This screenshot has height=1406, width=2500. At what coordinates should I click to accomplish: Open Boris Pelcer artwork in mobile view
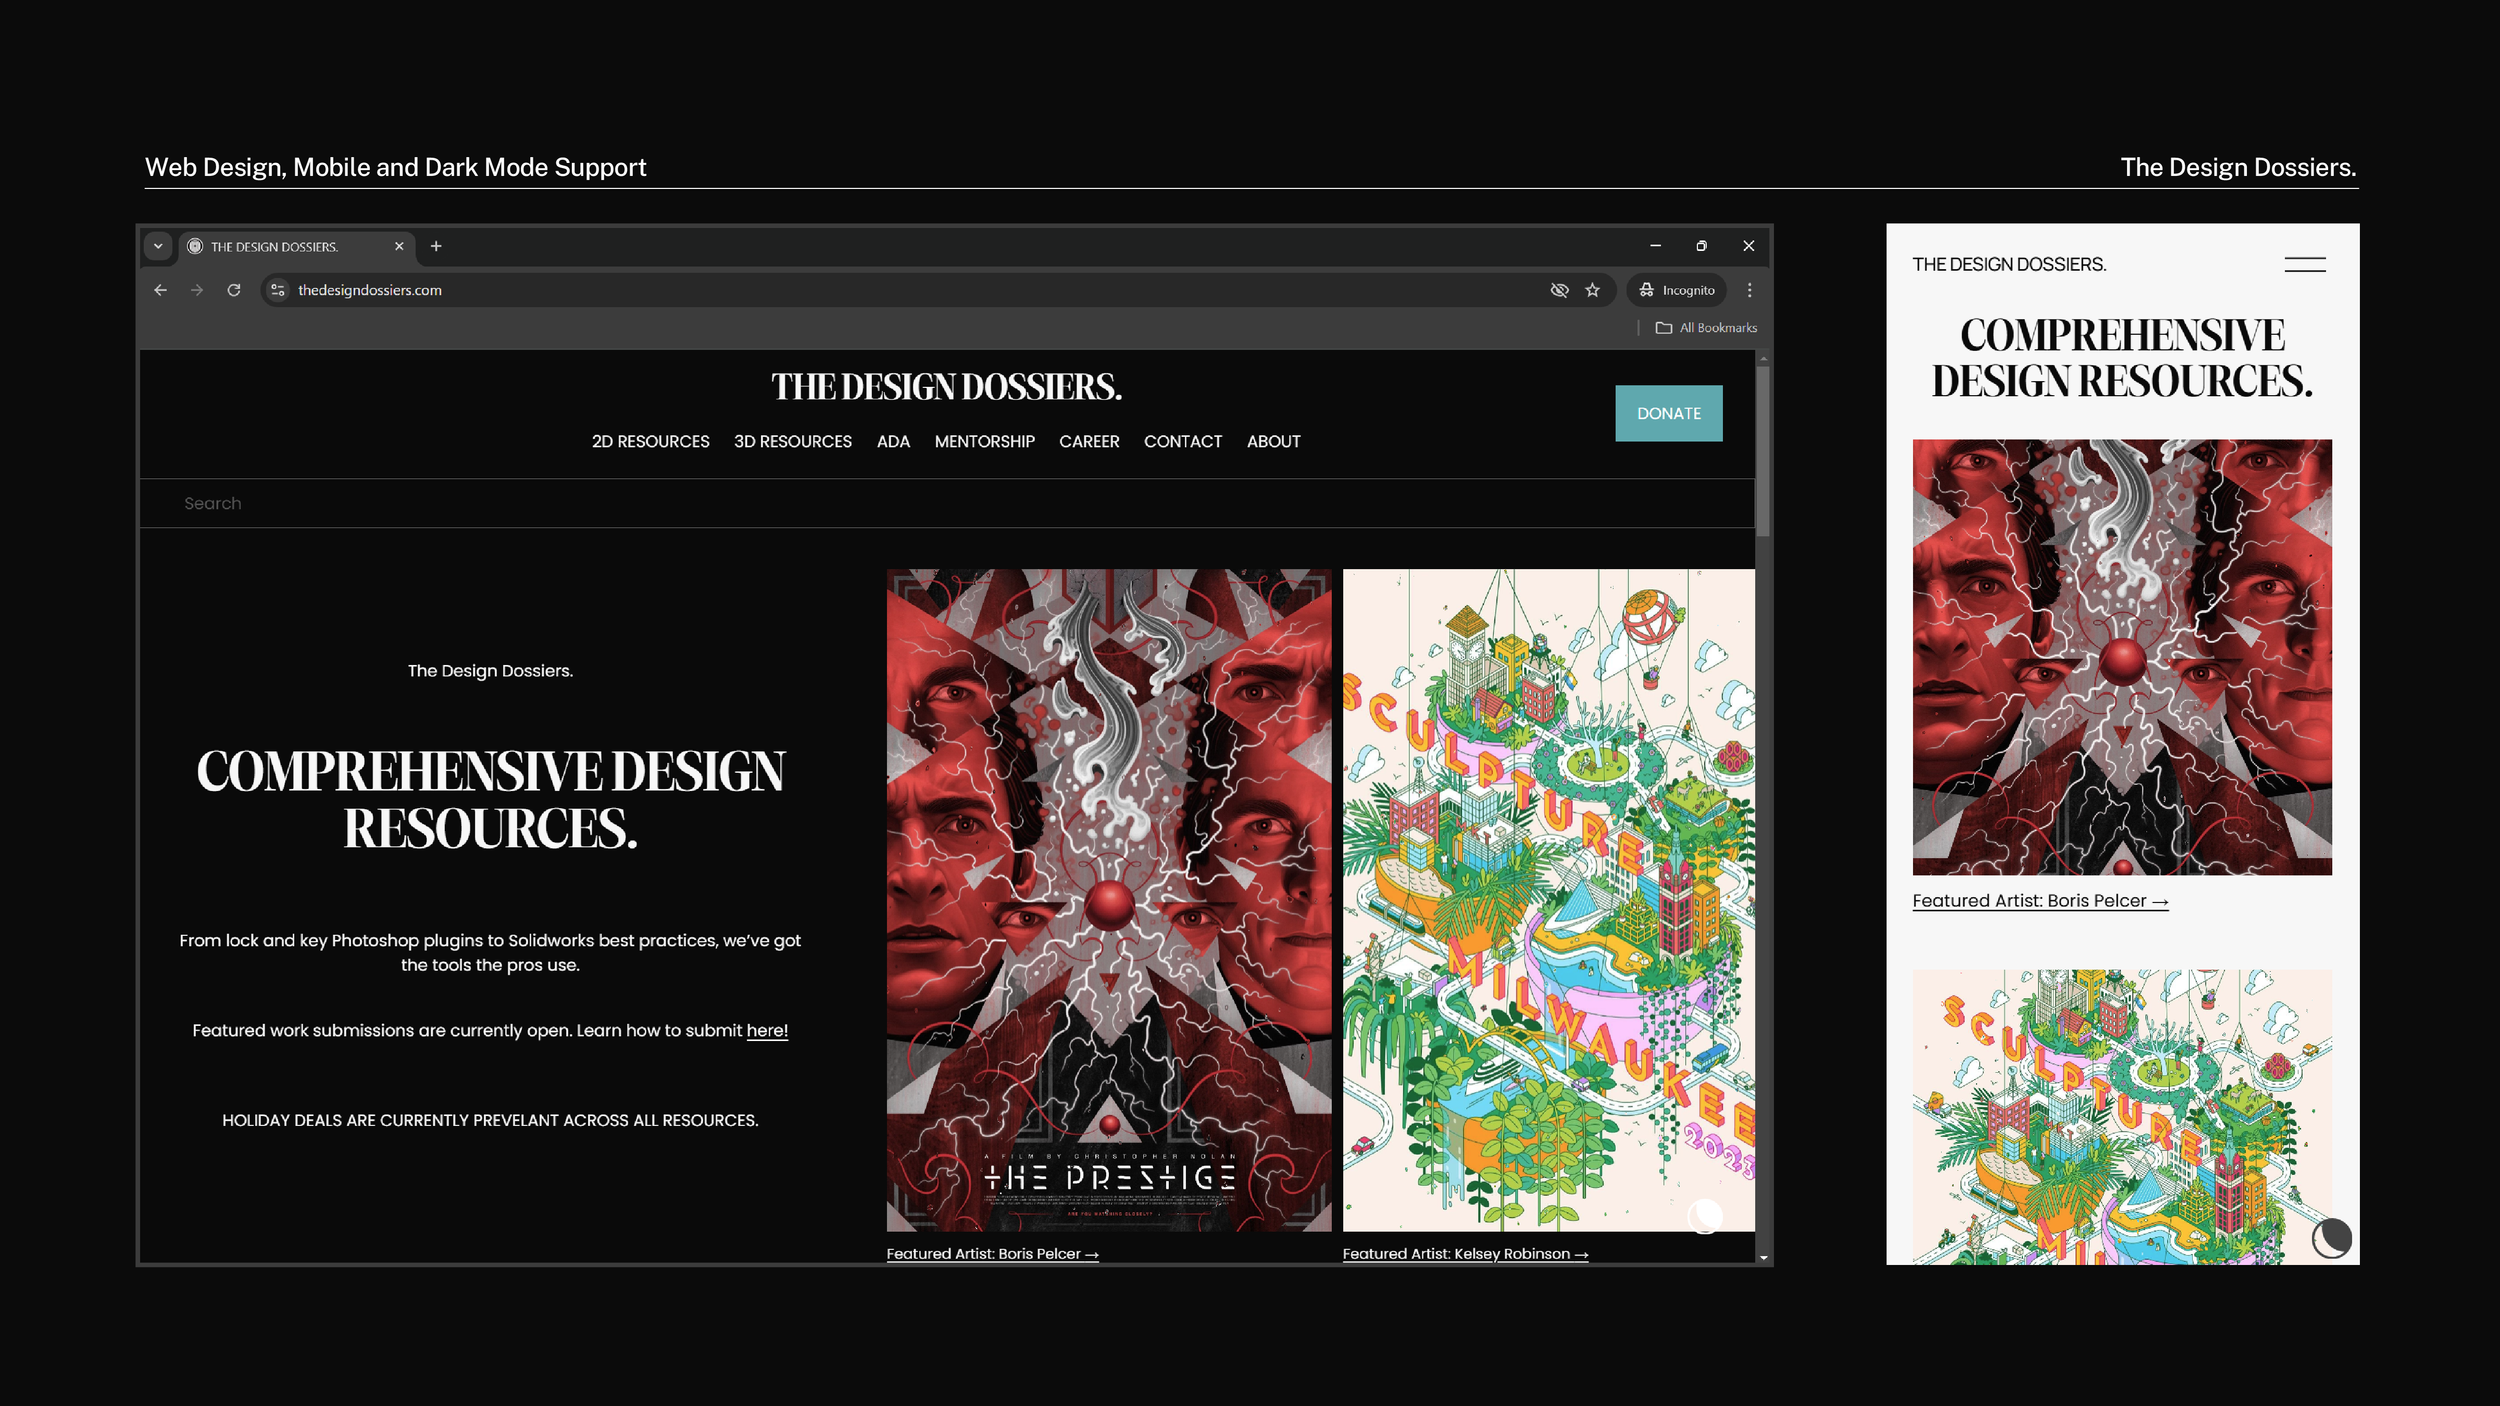click(2122, 657)
